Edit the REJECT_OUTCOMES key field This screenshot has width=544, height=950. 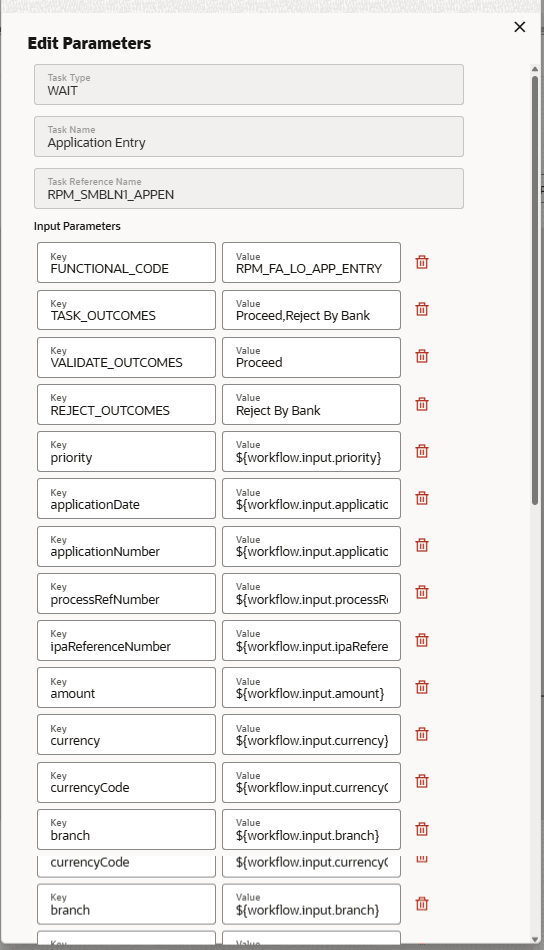(126, 405)
